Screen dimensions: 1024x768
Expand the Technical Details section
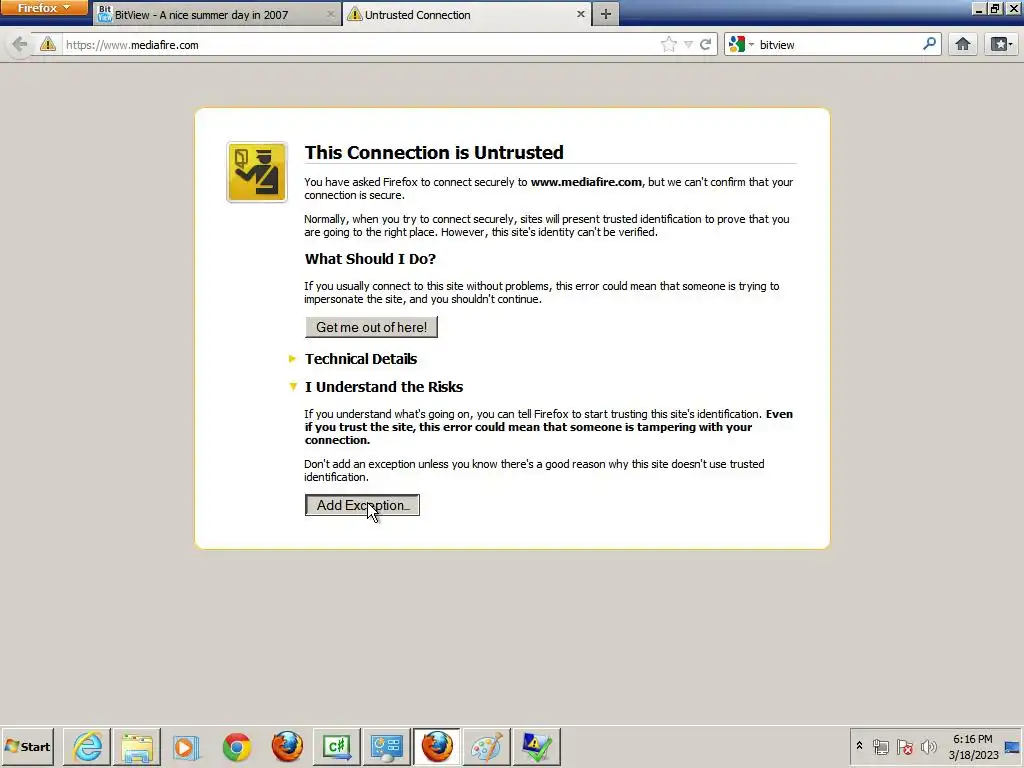pos(360,359)
